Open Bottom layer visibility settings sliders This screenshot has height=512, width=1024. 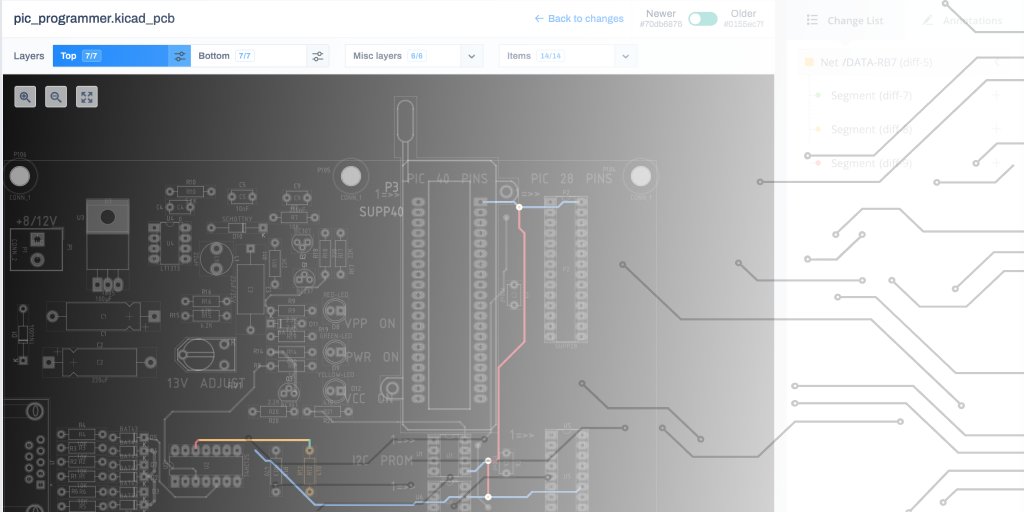[x=317, y=56]
